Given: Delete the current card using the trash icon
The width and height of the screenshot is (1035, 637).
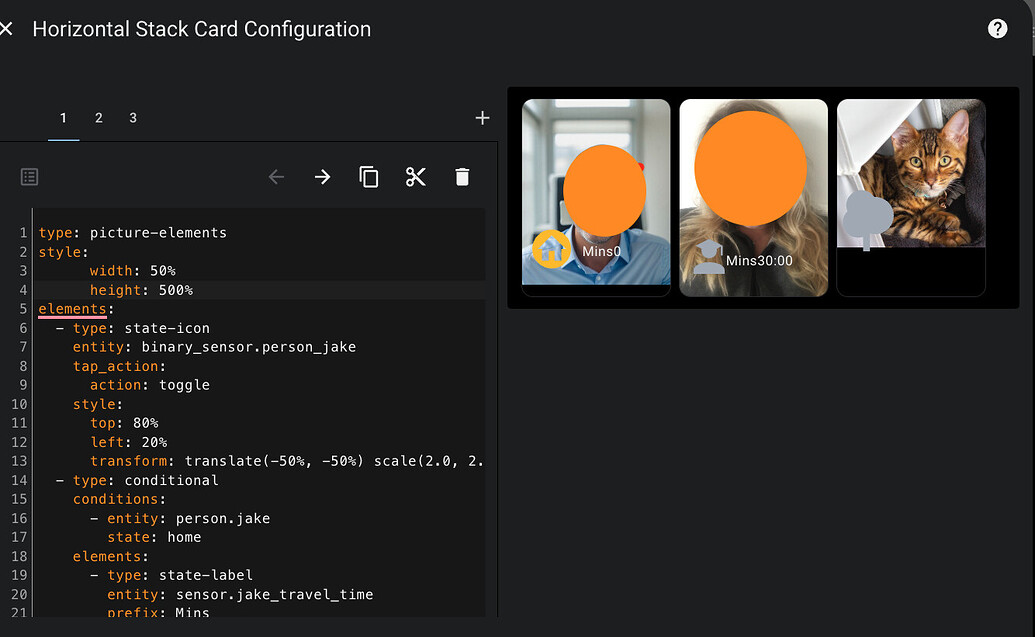Looking at the screenshot, I should 462,176.
